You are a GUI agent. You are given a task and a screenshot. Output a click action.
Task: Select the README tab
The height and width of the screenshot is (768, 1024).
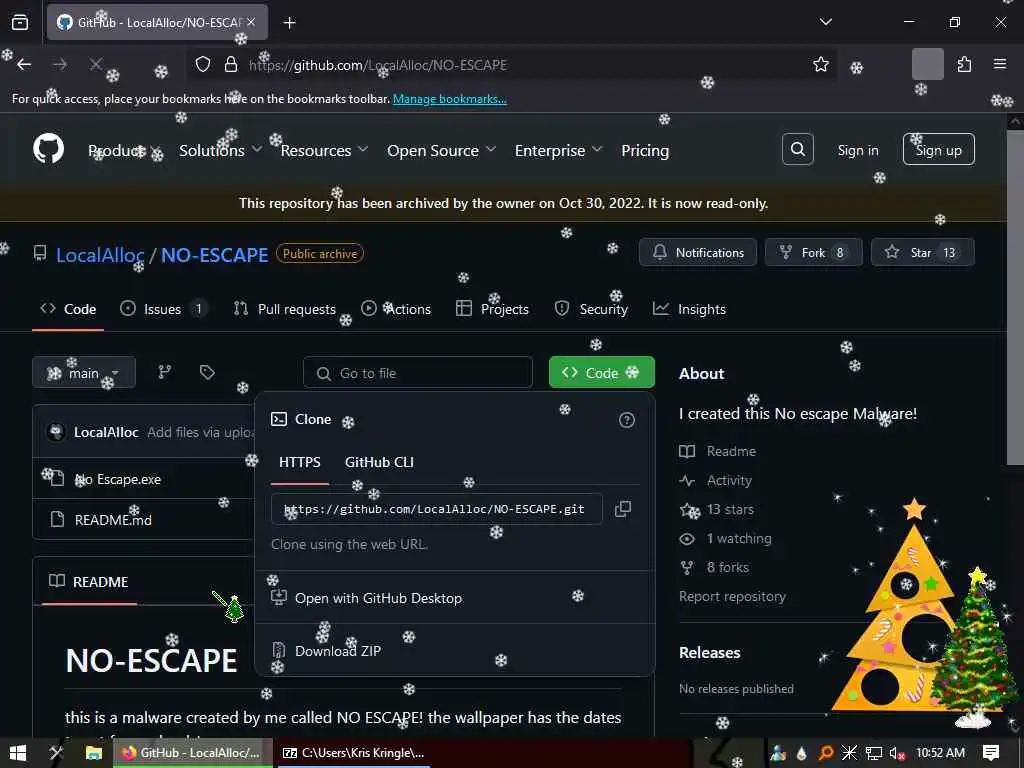(89, 581)
